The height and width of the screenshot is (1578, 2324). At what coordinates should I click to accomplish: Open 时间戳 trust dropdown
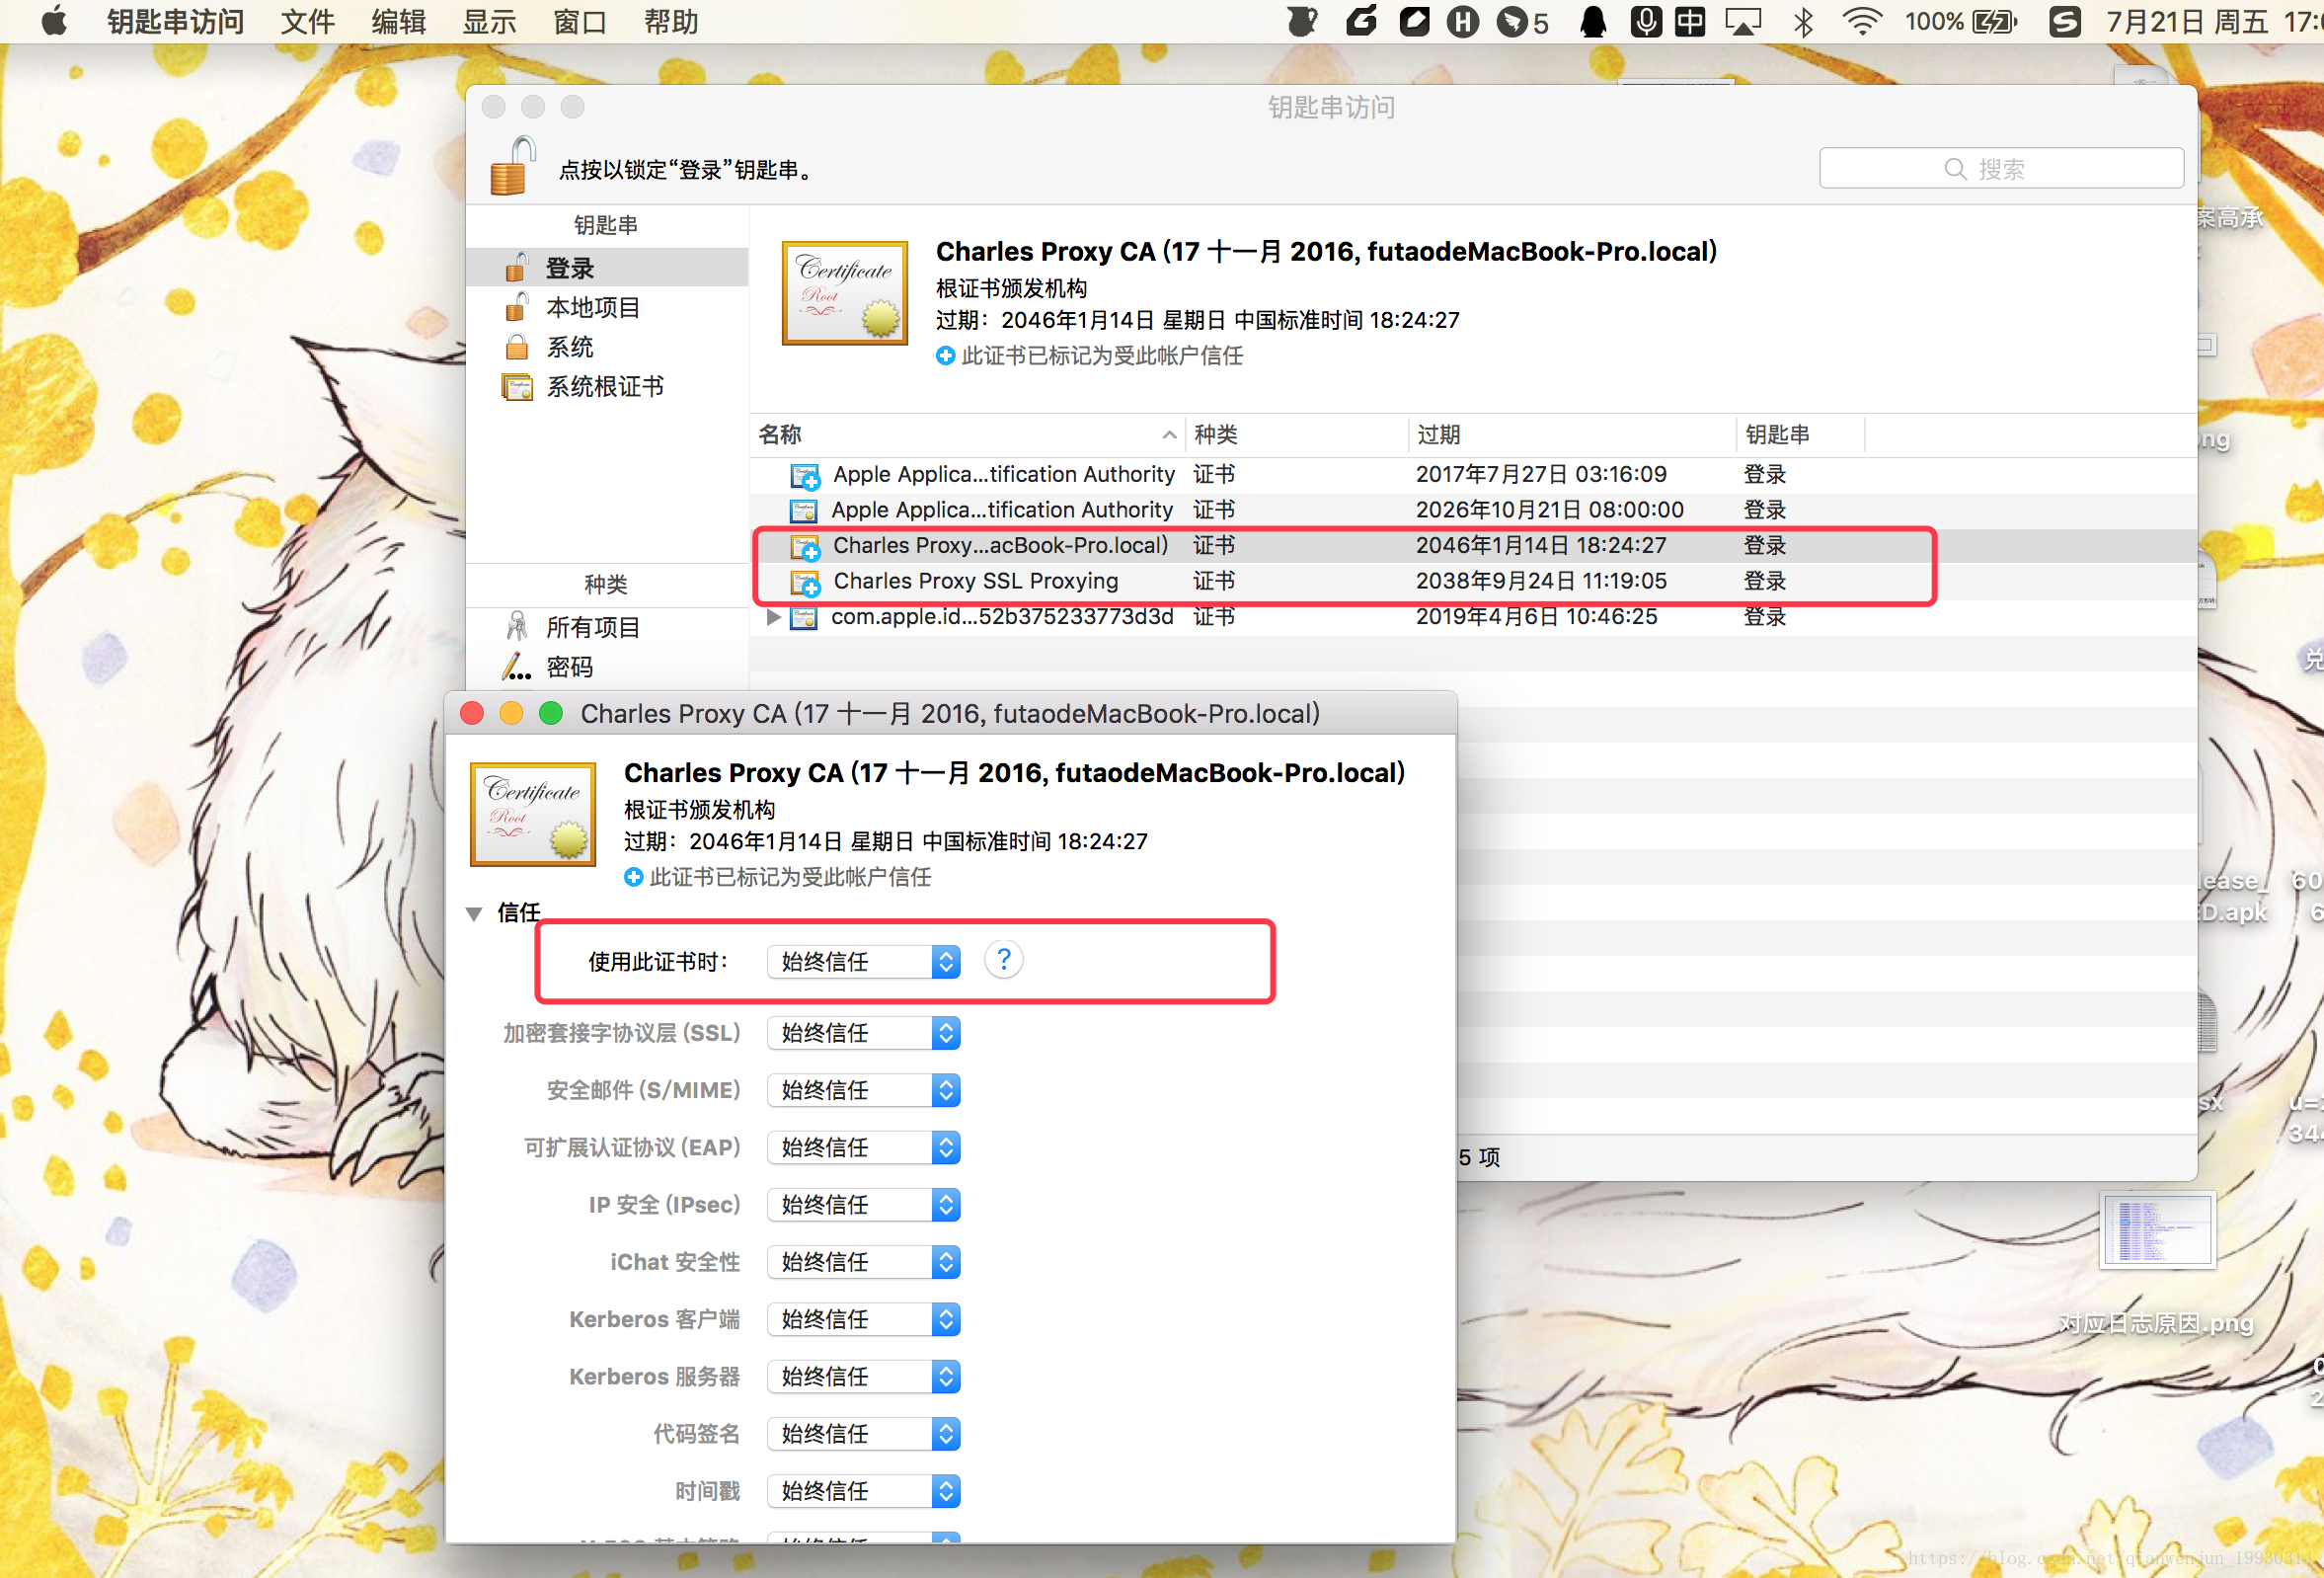point(863,1491)
